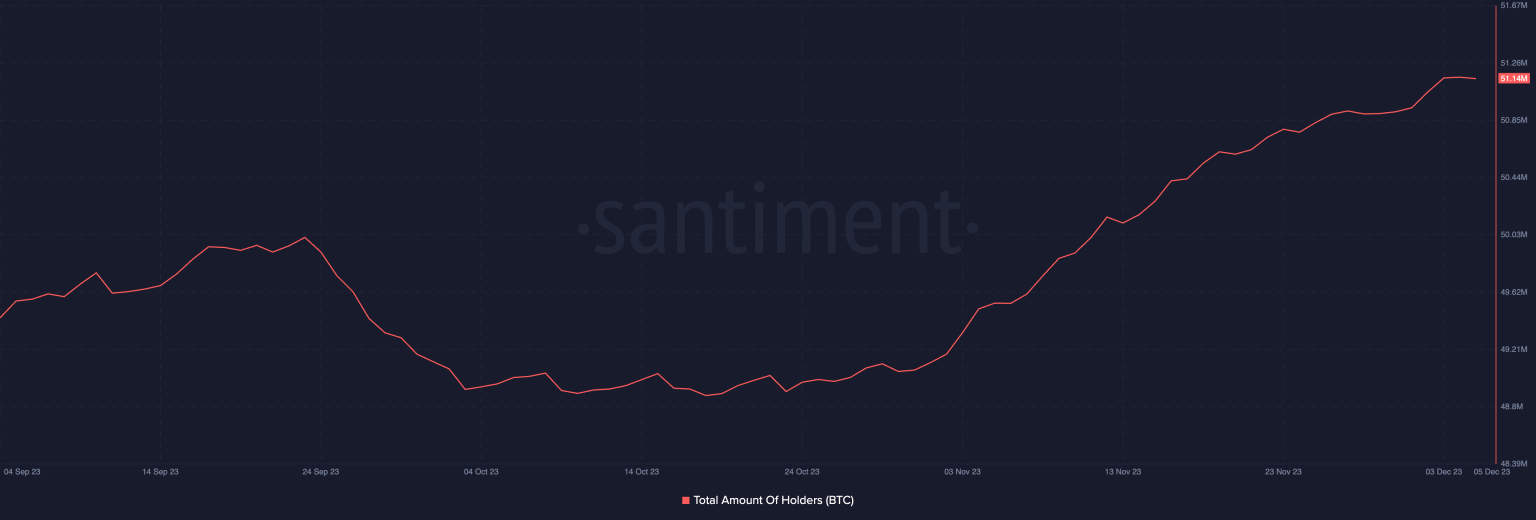
Task: Select the 03 Nov 23 x-axis label
Action: coord(962,471)
